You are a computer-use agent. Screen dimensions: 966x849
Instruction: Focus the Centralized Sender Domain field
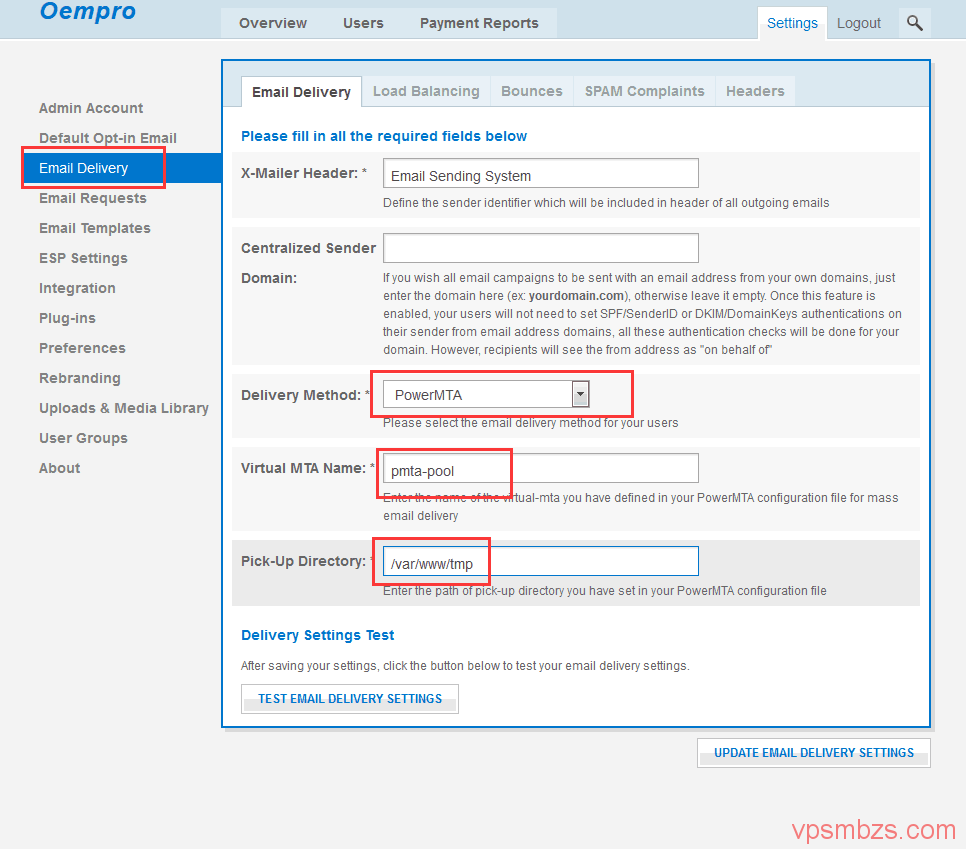click(x=540, y=248)
